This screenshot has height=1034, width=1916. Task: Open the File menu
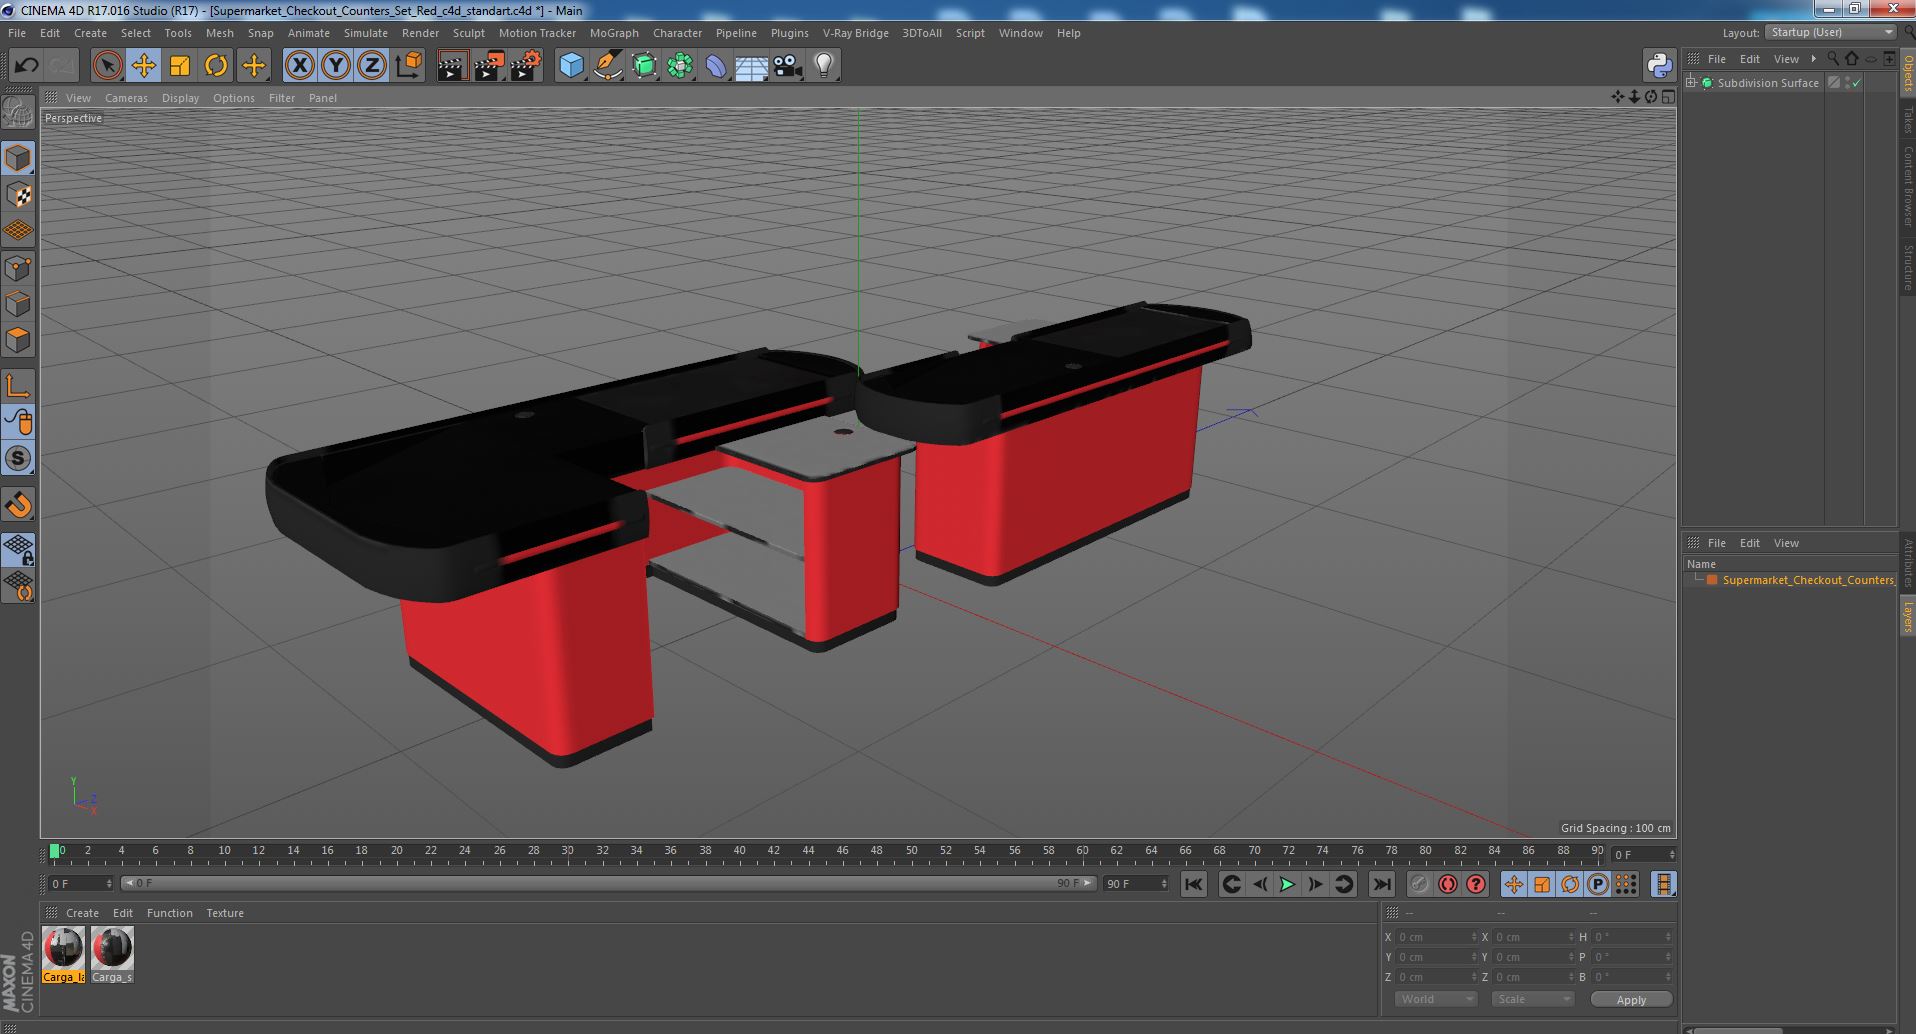pos(17,33)
